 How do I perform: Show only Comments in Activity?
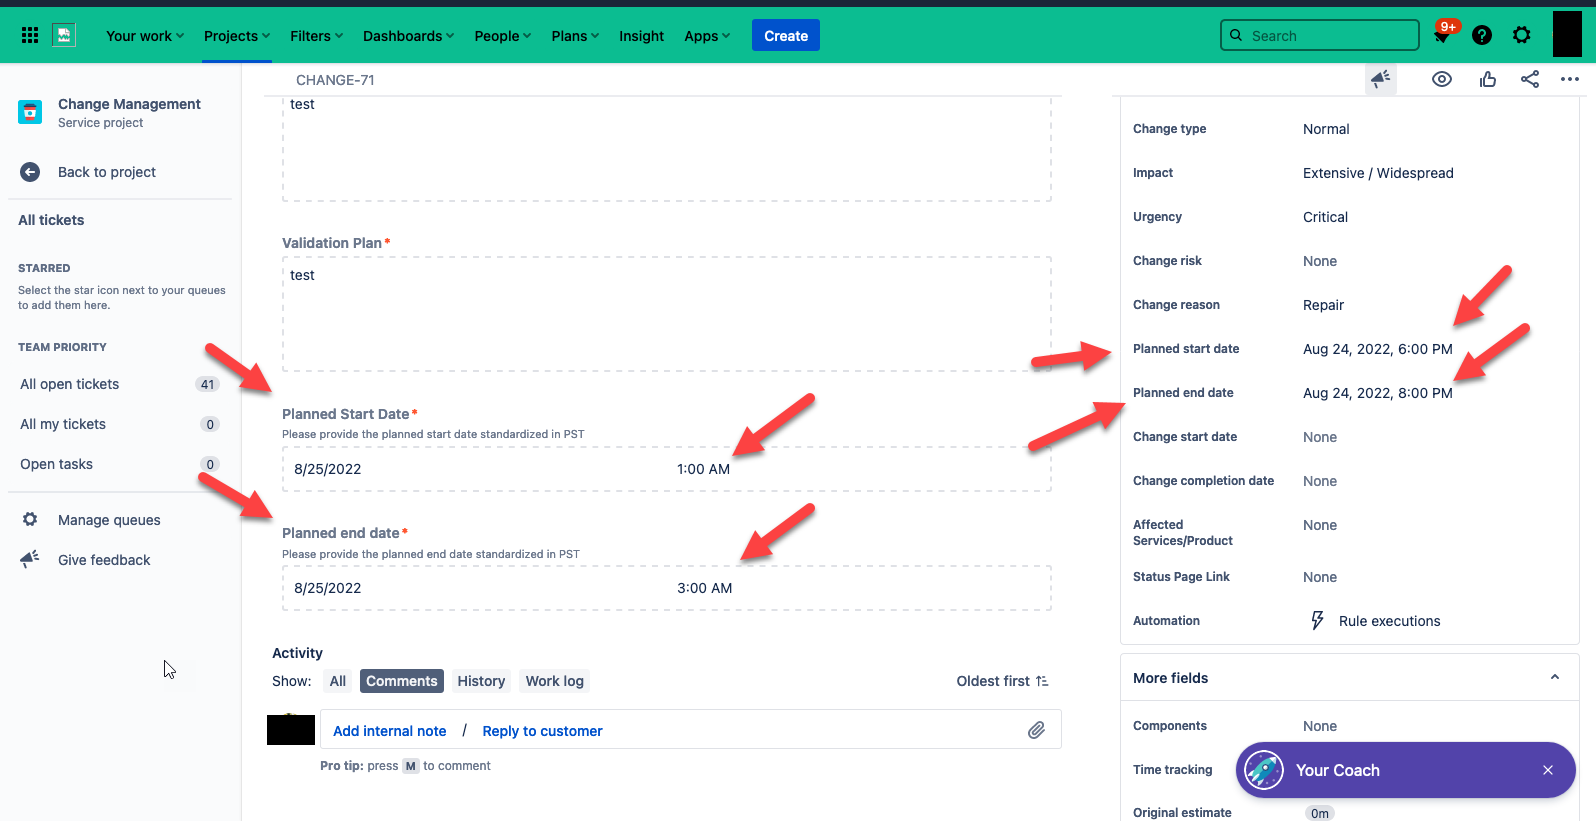(x=402, y=681)
